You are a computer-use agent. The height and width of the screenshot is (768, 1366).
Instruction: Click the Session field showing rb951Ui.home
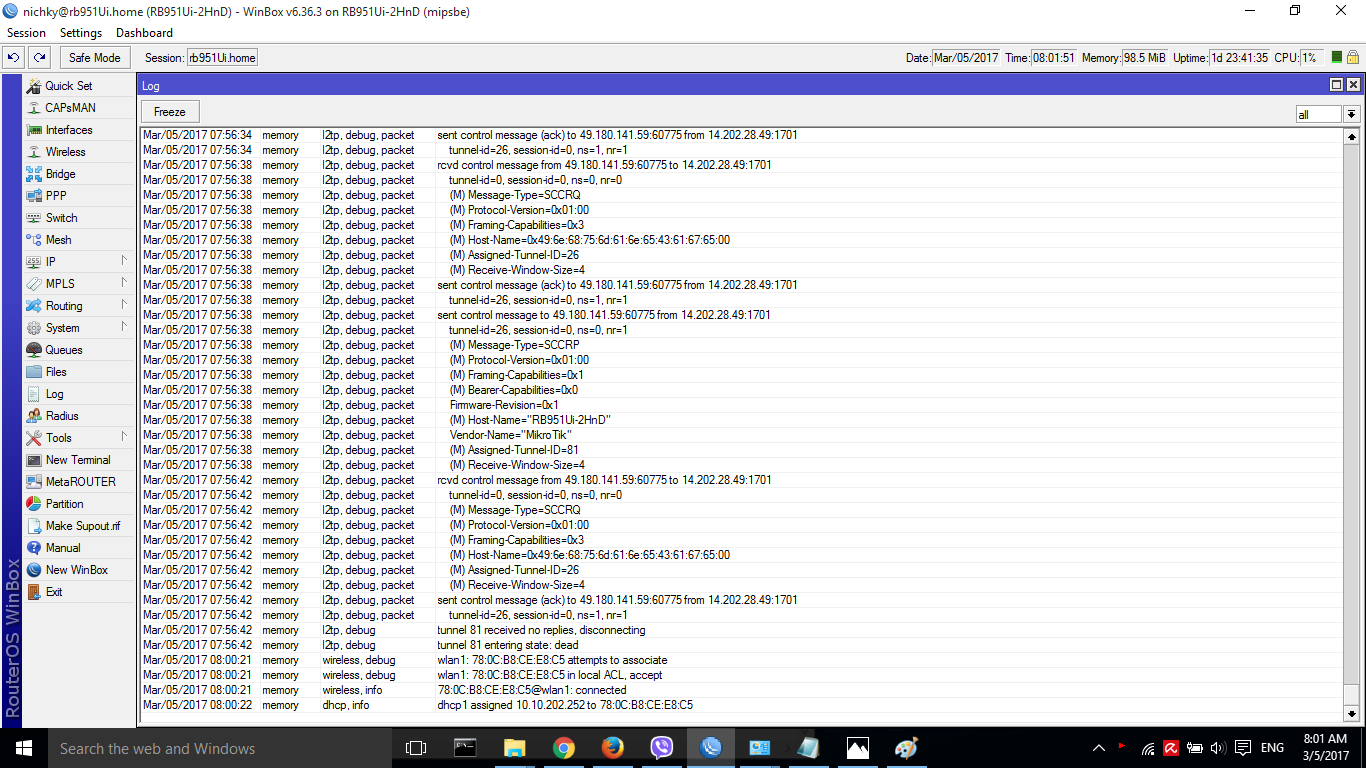[222, 58]
